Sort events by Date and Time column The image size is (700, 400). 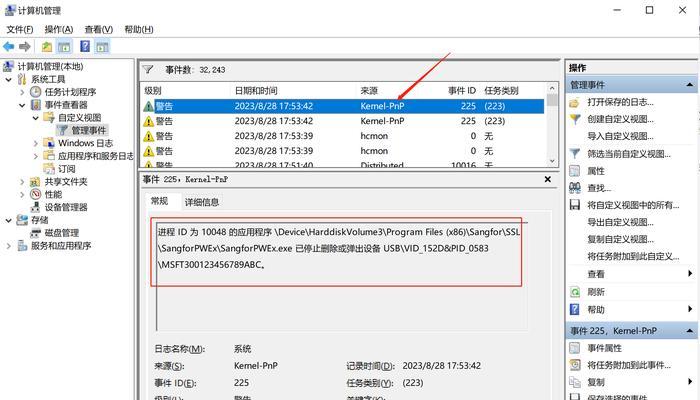(x=294, y=91)
